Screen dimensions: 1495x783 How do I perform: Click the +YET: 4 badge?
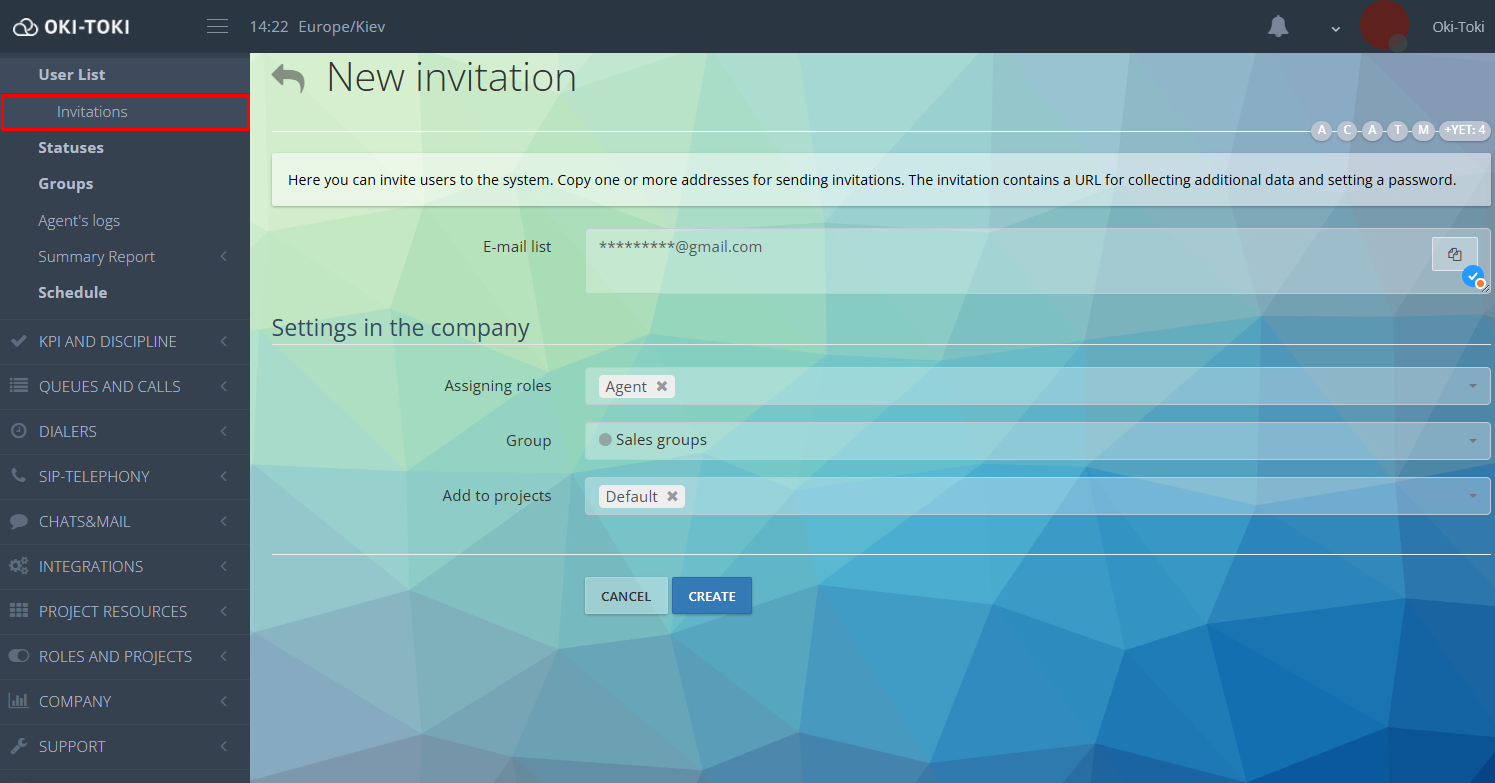1465,131
